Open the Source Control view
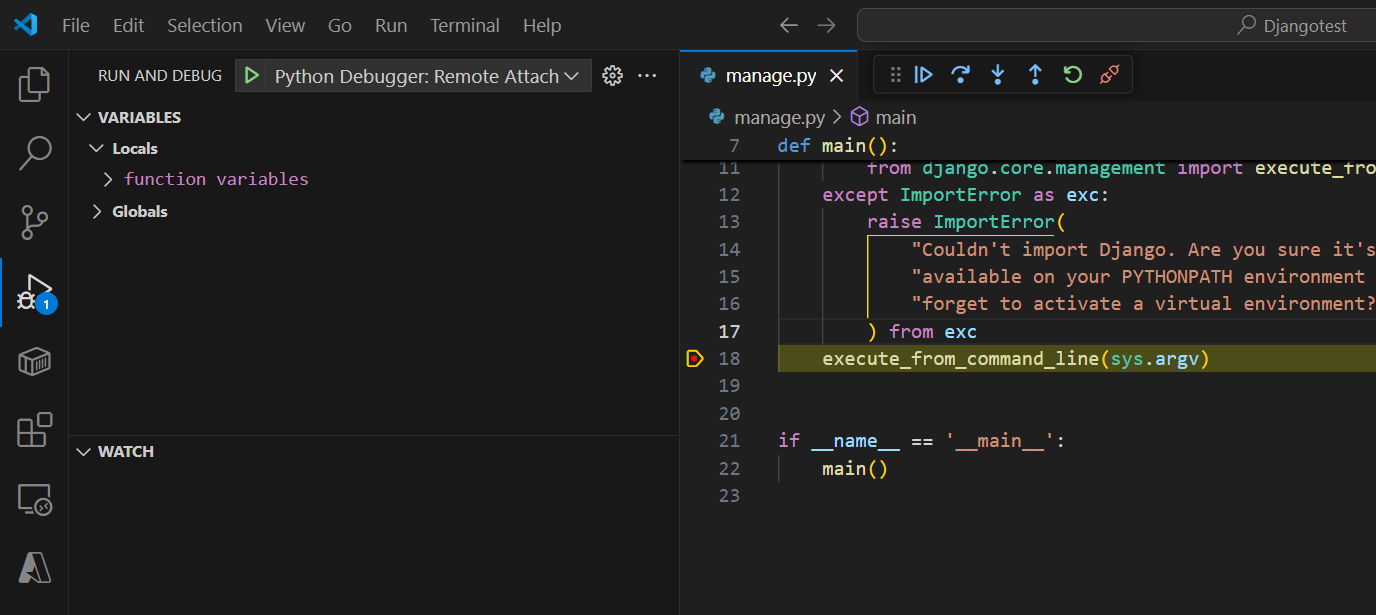Screen dimensions: 1376x615 tap(33, 222)
